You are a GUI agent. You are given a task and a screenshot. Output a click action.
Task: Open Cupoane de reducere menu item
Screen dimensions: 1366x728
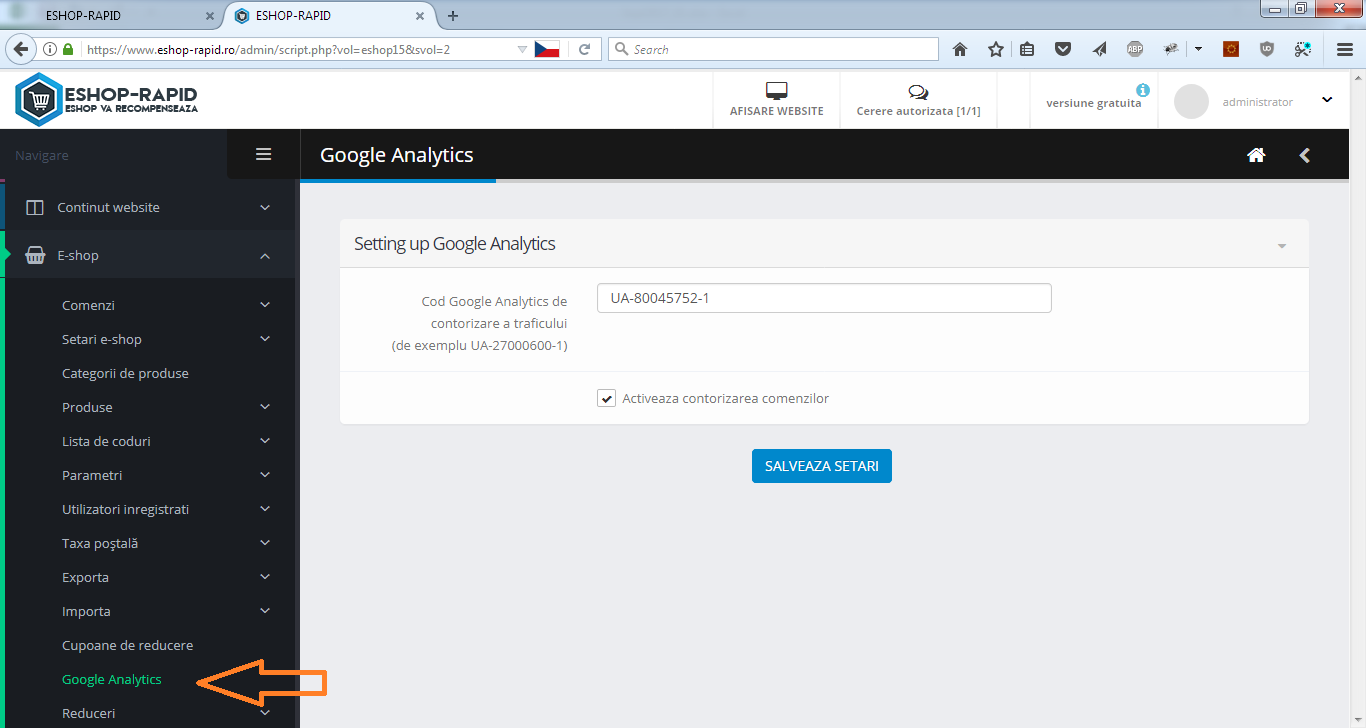[x=127, y=645]
